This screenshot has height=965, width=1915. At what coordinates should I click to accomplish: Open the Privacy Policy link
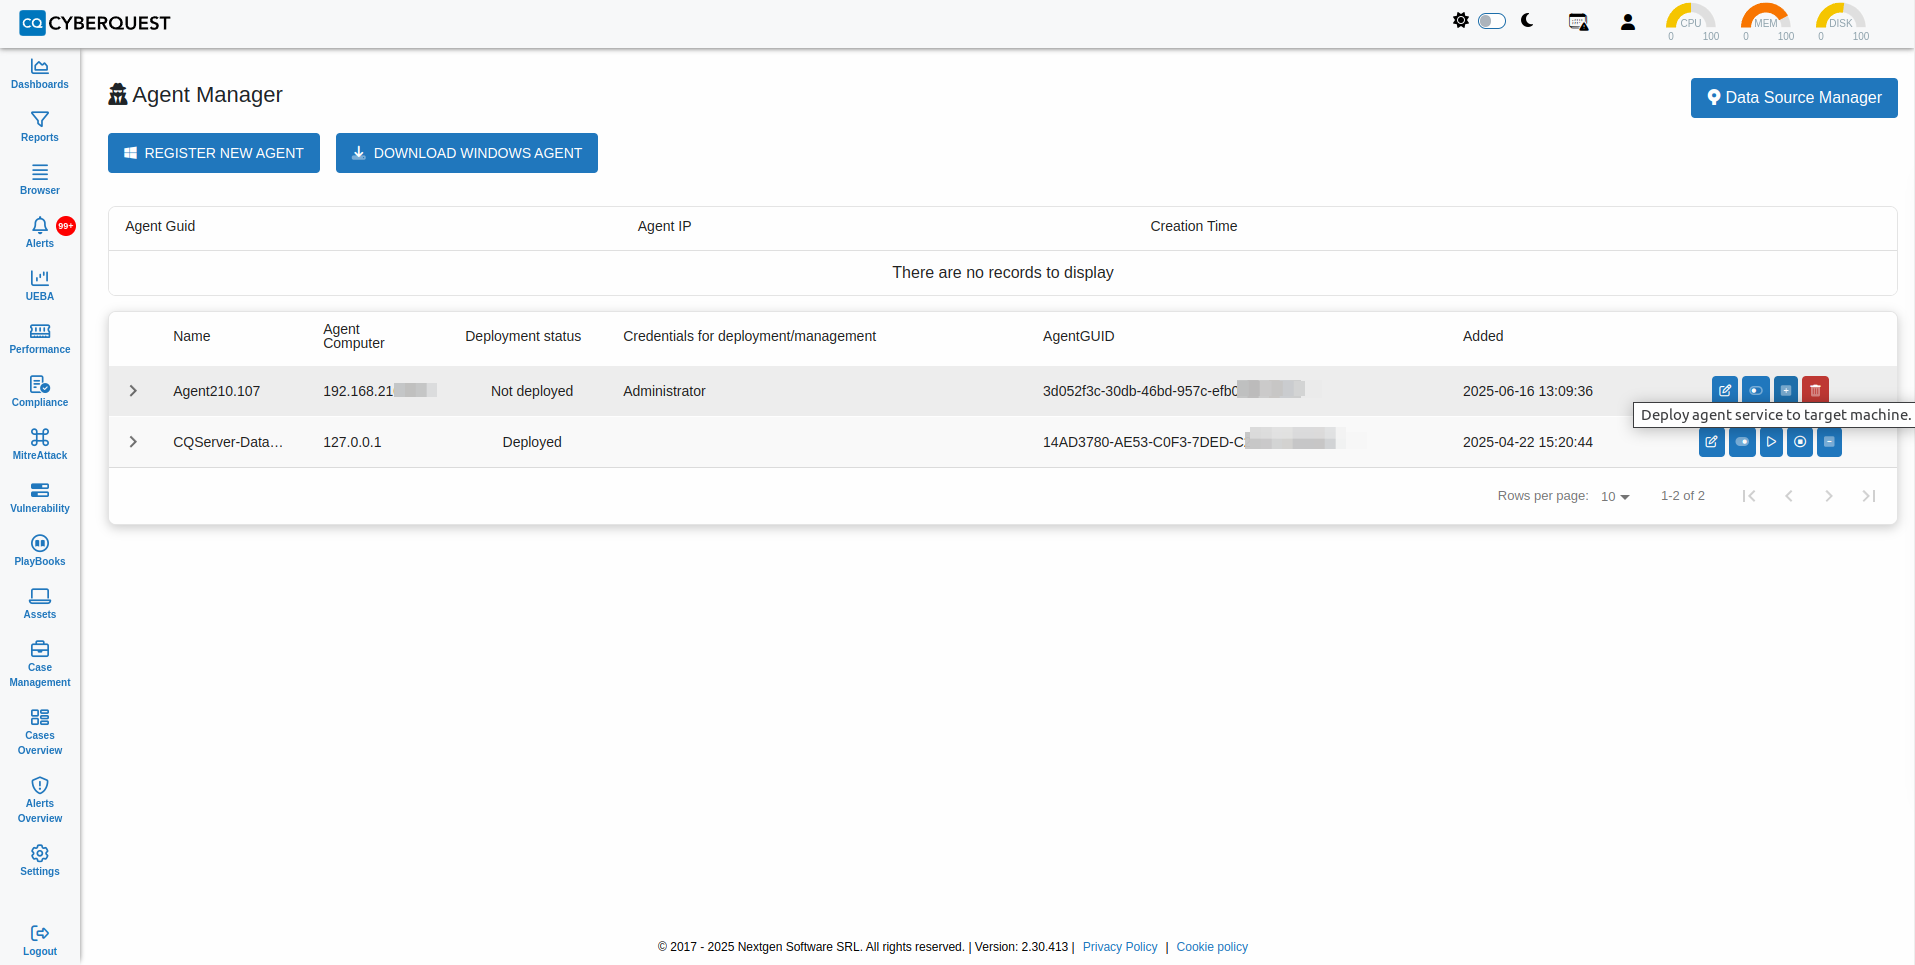1119,947
